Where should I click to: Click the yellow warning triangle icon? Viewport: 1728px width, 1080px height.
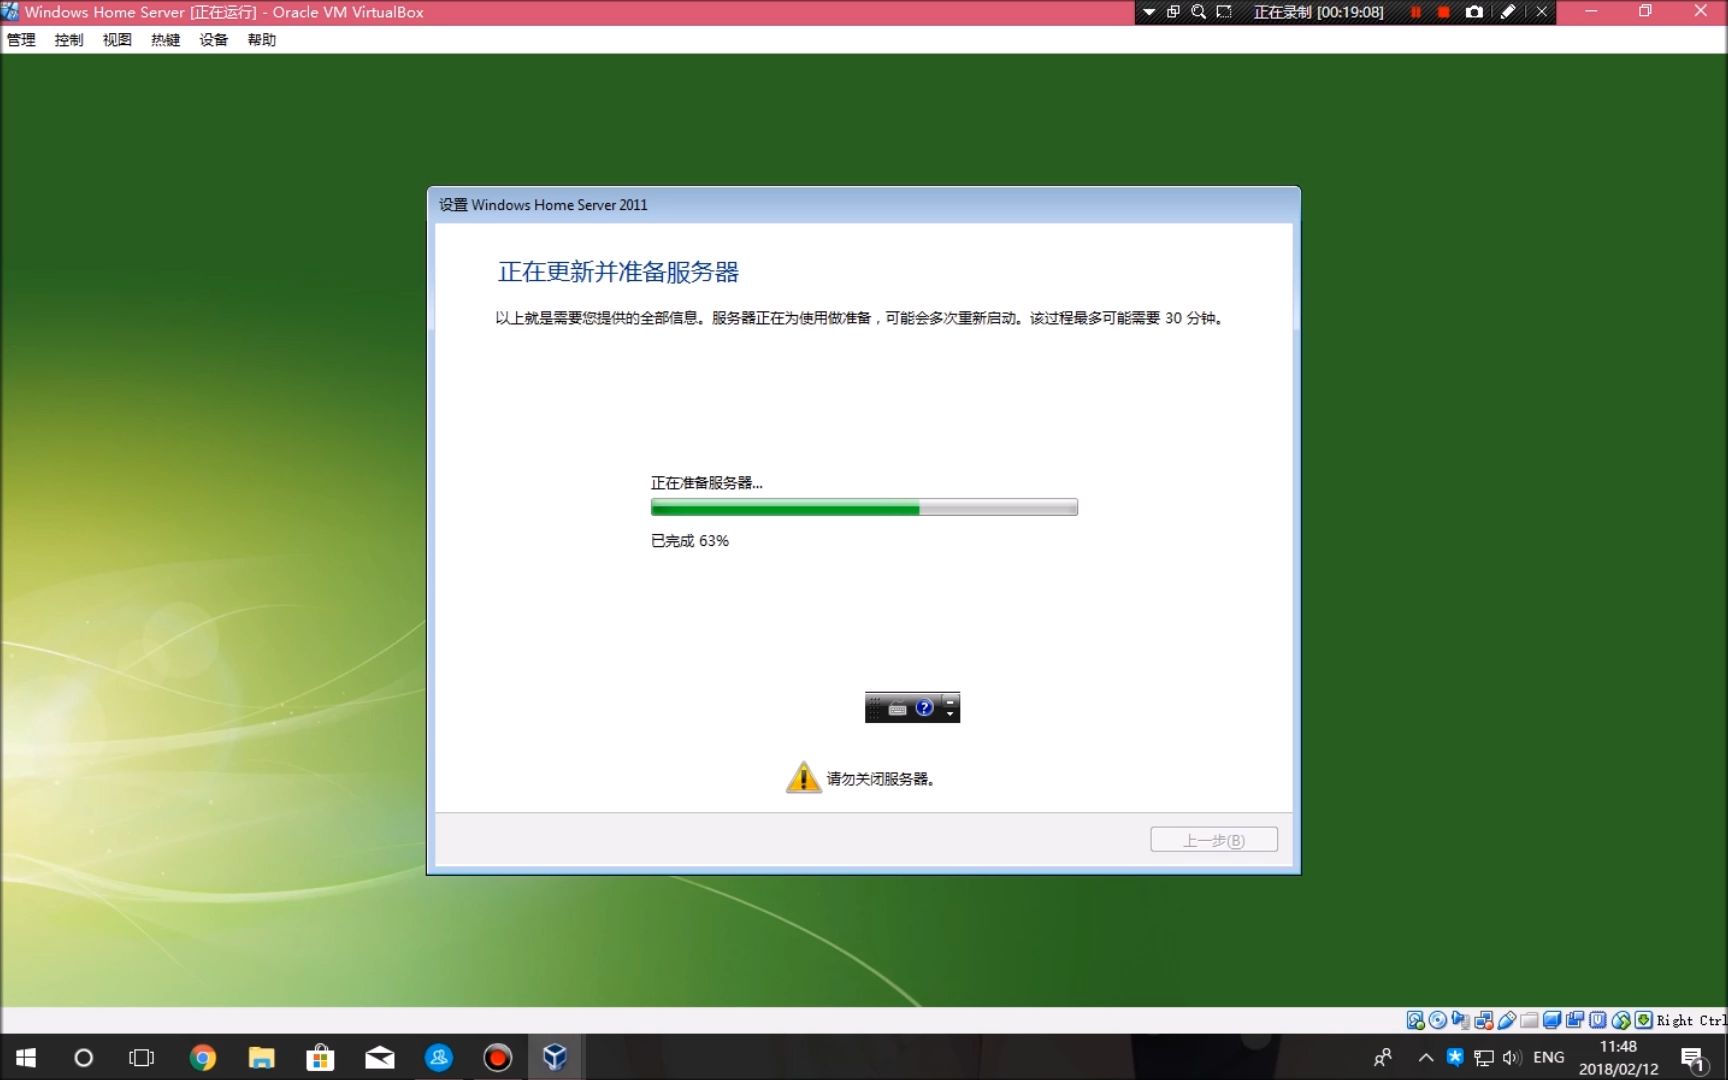803,777
